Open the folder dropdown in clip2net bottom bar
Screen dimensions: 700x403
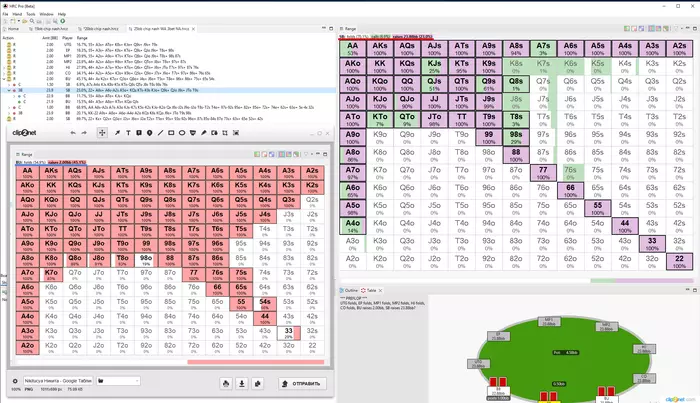pyautogui.click(x=118, y=381)
